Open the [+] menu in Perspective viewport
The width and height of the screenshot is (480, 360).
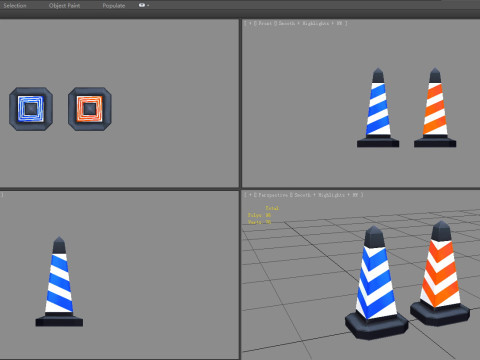pos(250,195)
